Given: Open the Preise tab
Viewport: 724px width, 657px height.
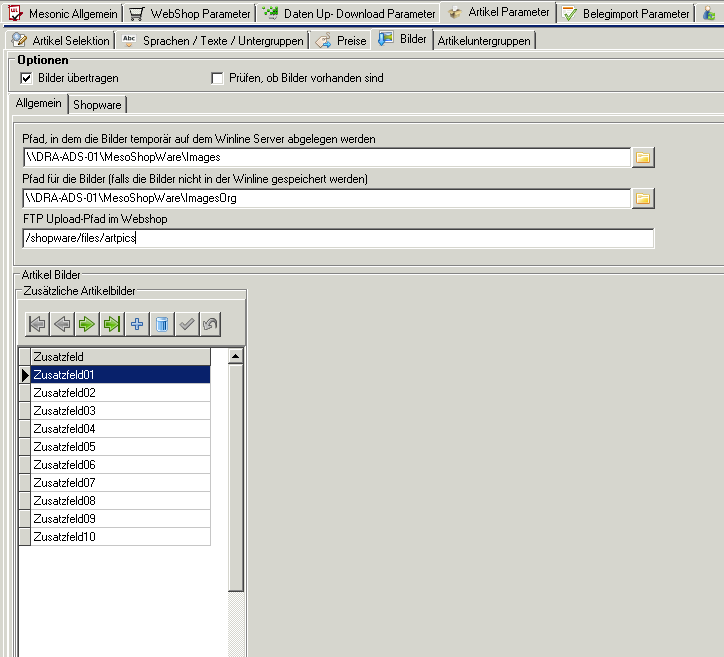Looking at the screenshot, I should pyautogui.click(x=340, y=41).
